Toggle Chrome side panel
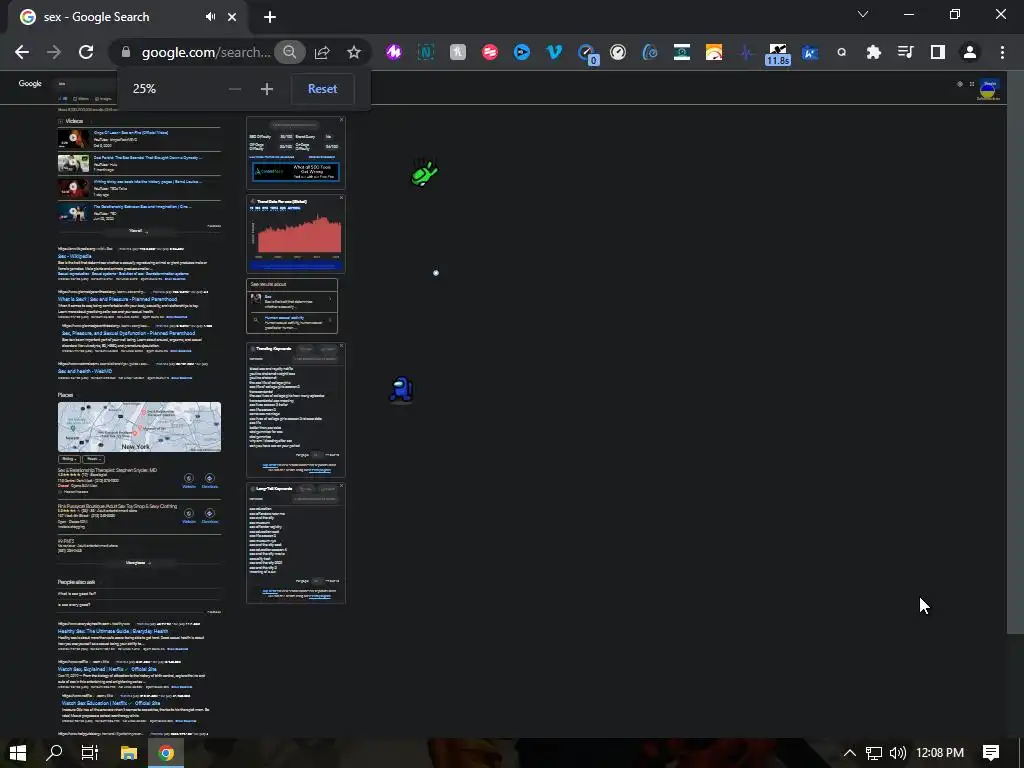1024x768 pixels. [938, 52]
